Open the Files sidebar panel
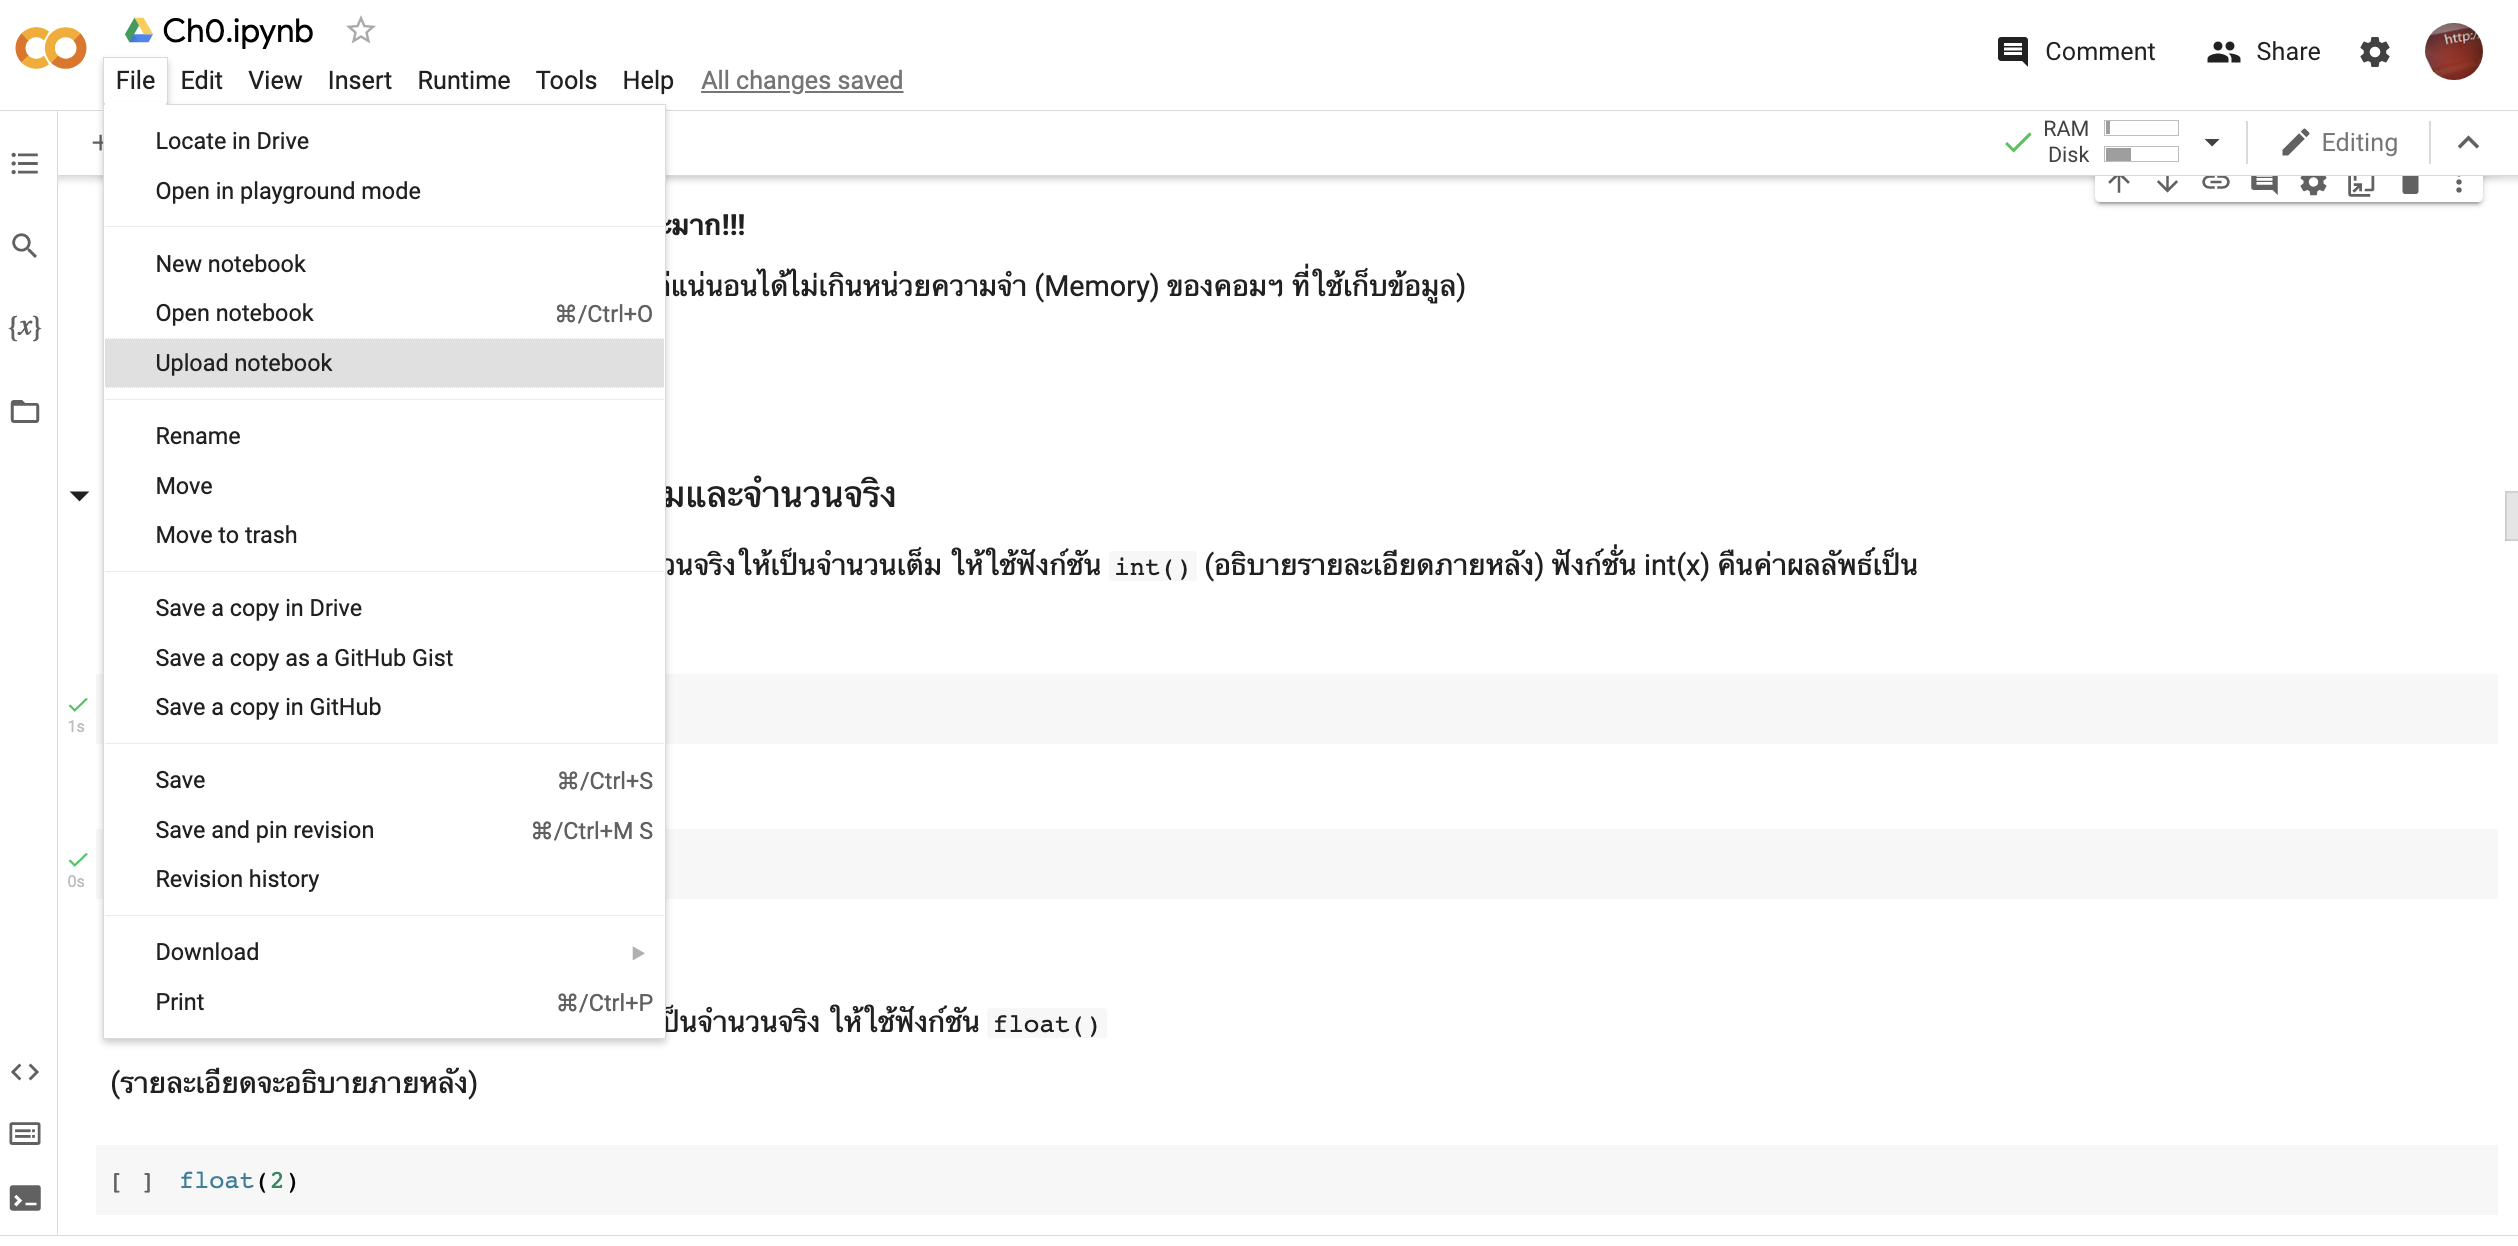 [25, 411]
